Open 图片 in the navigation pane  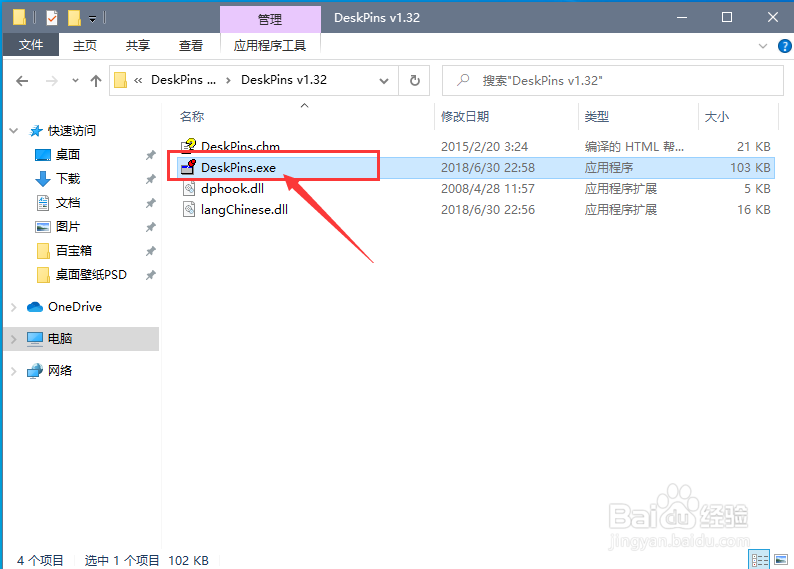pos(68,226)
